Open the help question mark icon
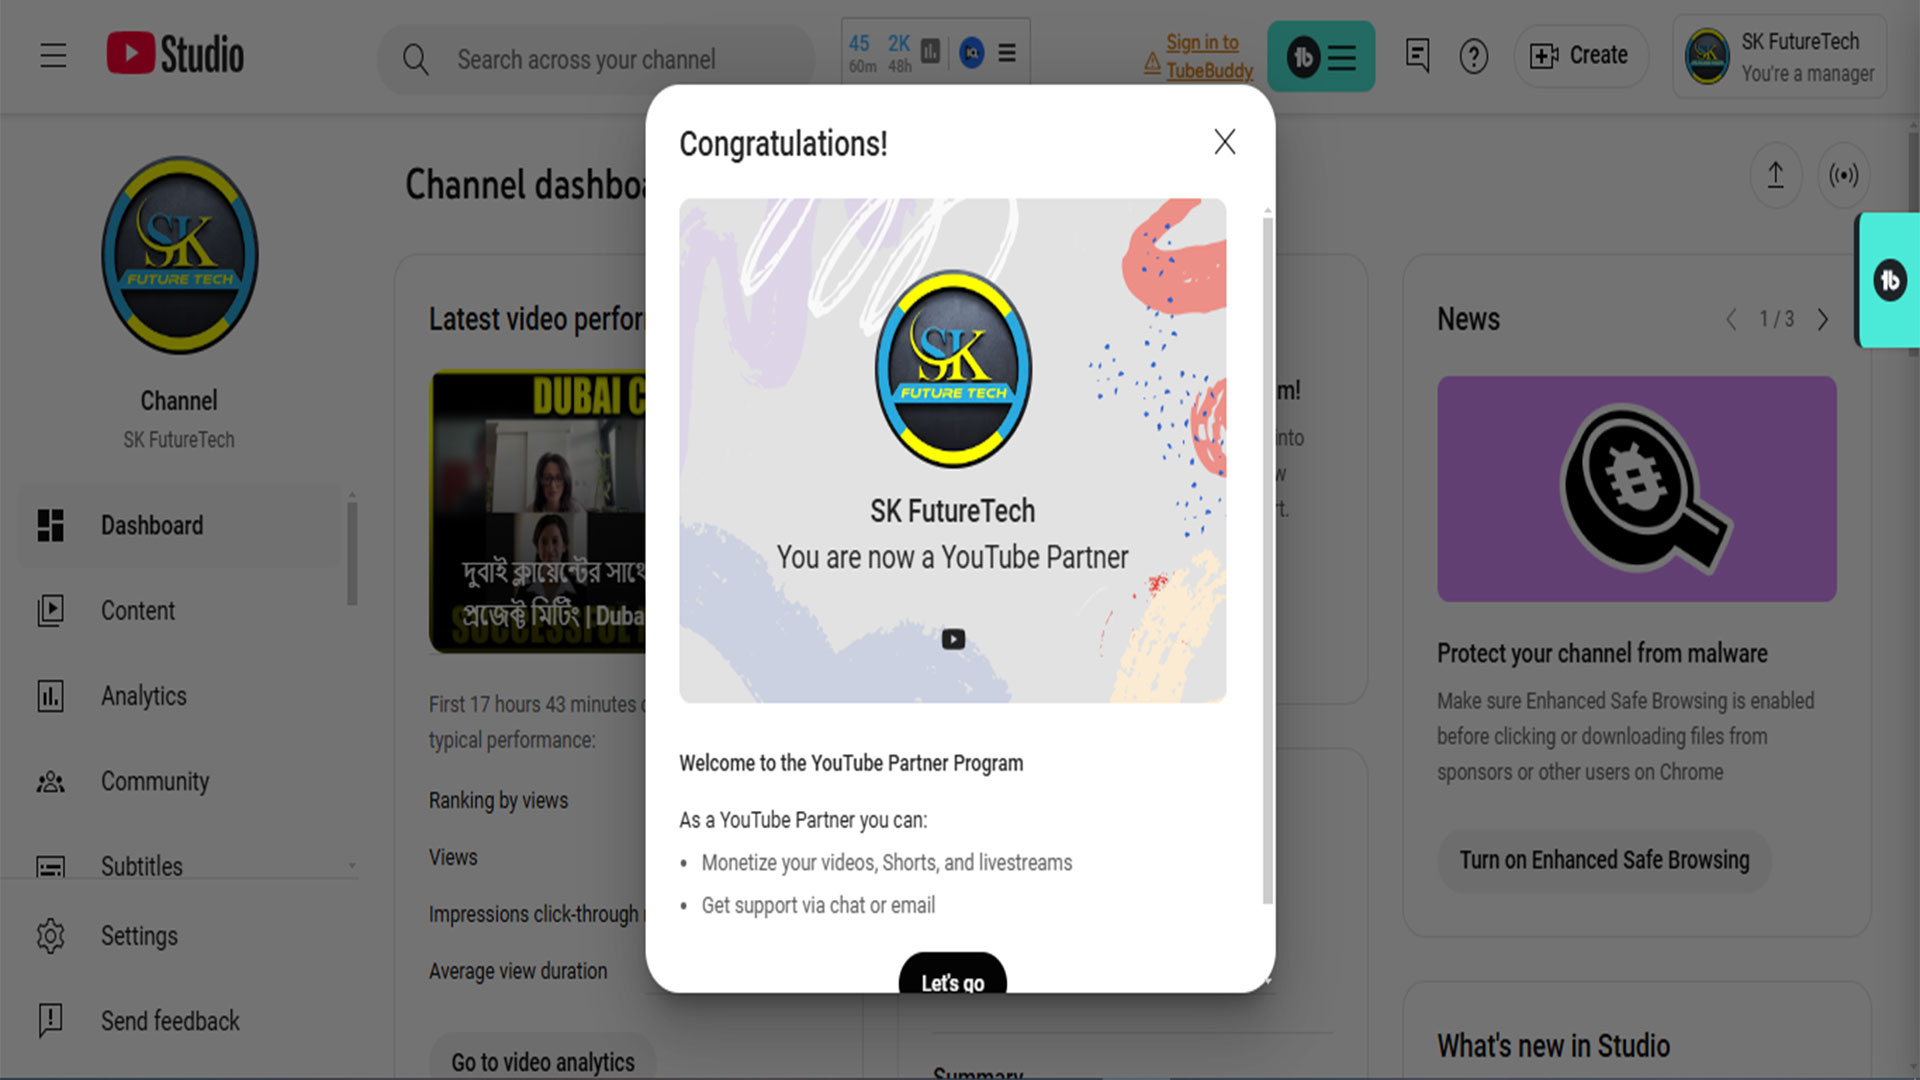 1473,57
